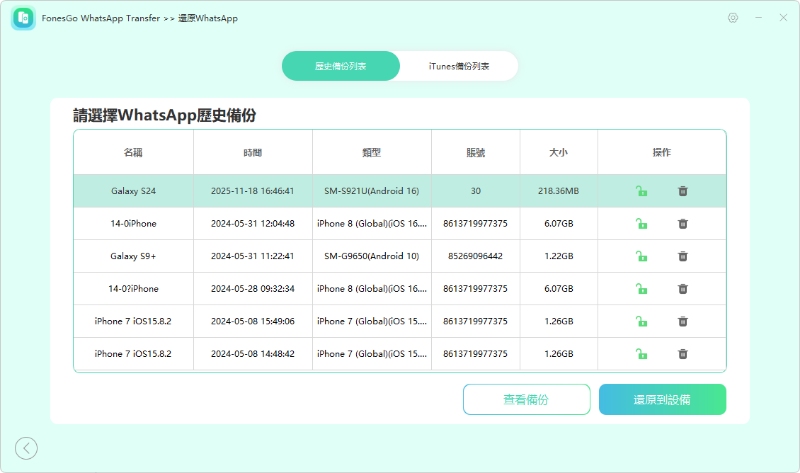The height and width of the screenshot is (473, 800).
Task: Click the account number 85269096442
Action: 476,256
